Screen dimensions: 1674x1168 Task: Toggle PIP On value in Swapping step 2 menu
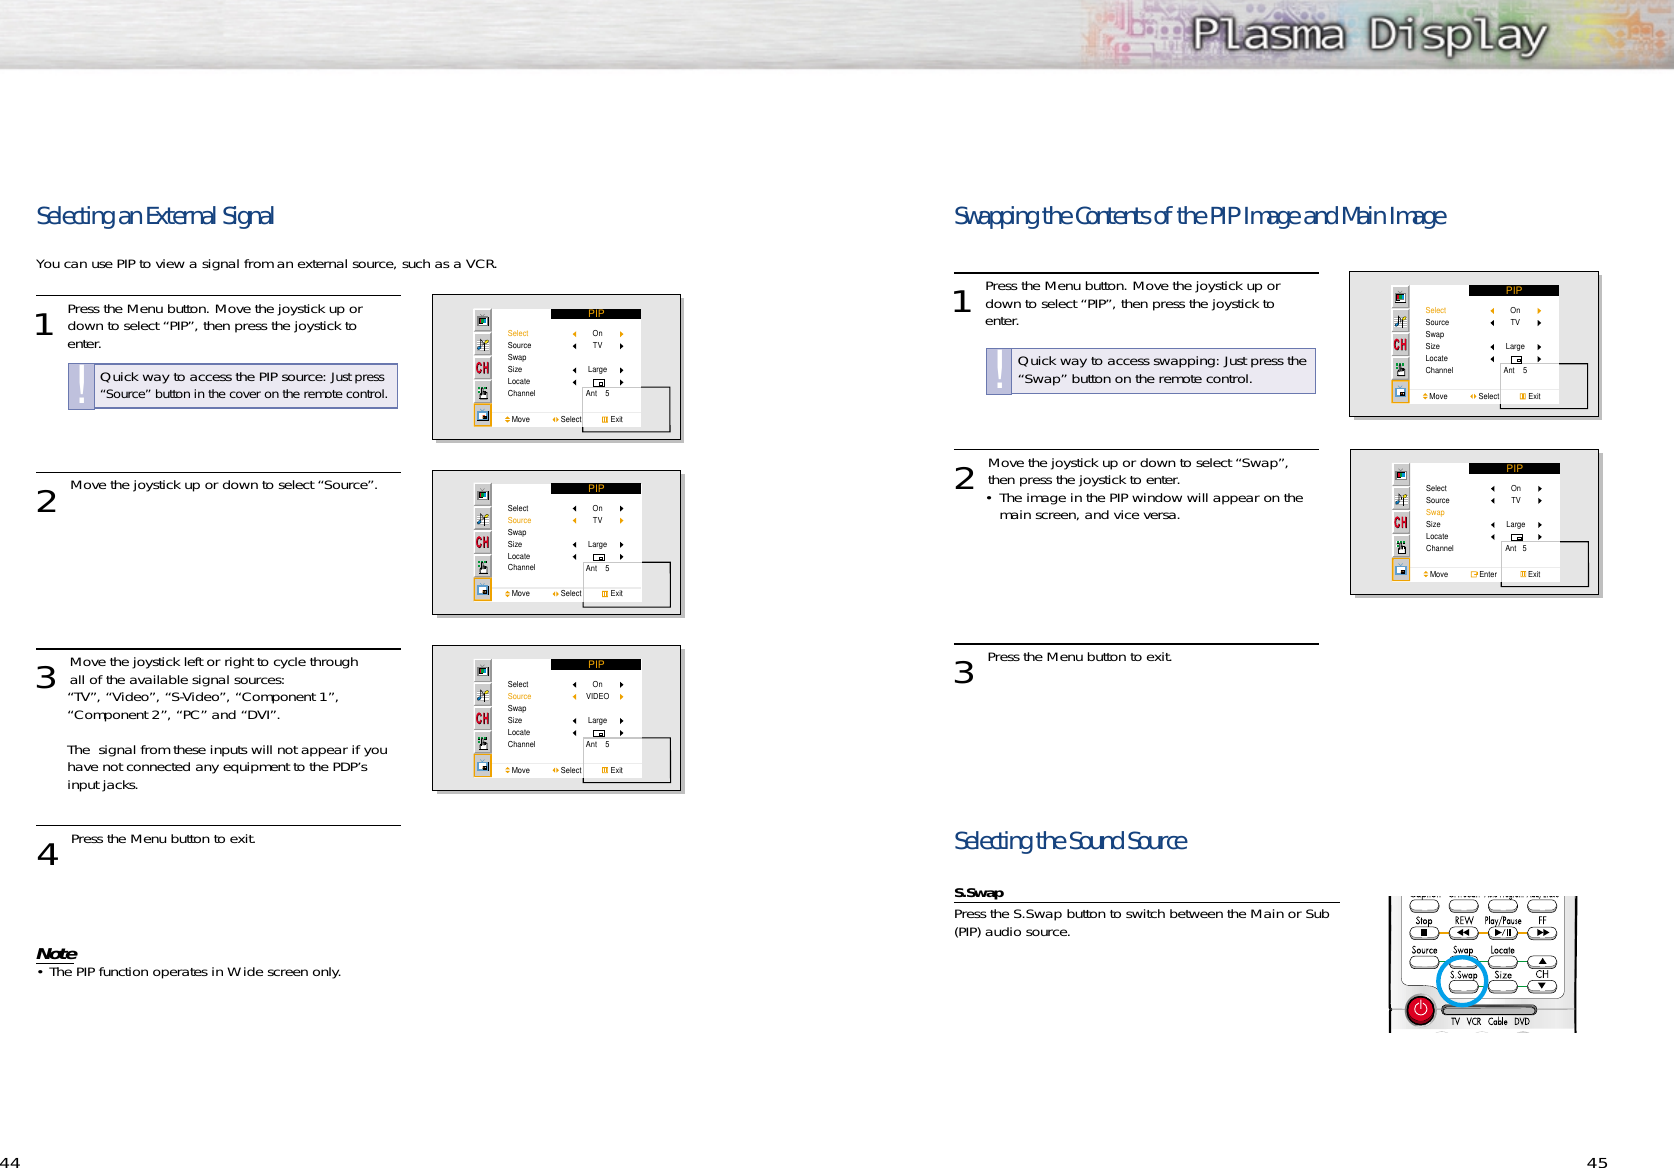pyautogui.click(x=1516, y=489)
